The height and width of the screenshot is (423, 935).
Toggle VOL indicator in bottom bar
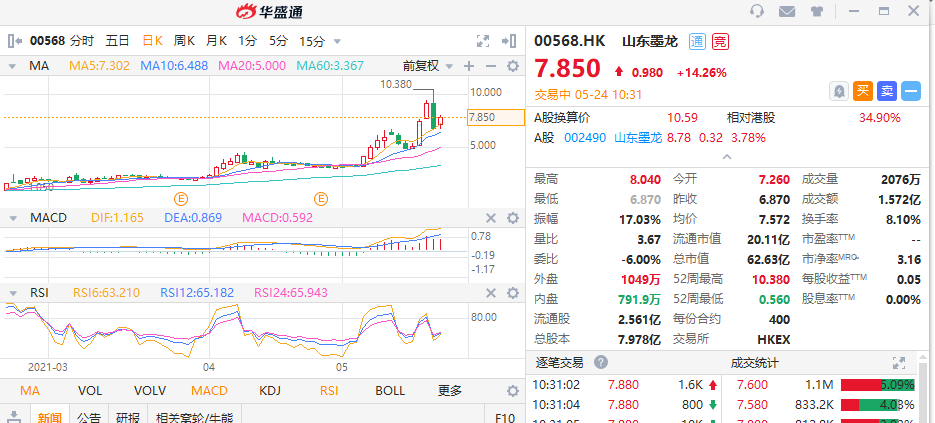(90, 391)
